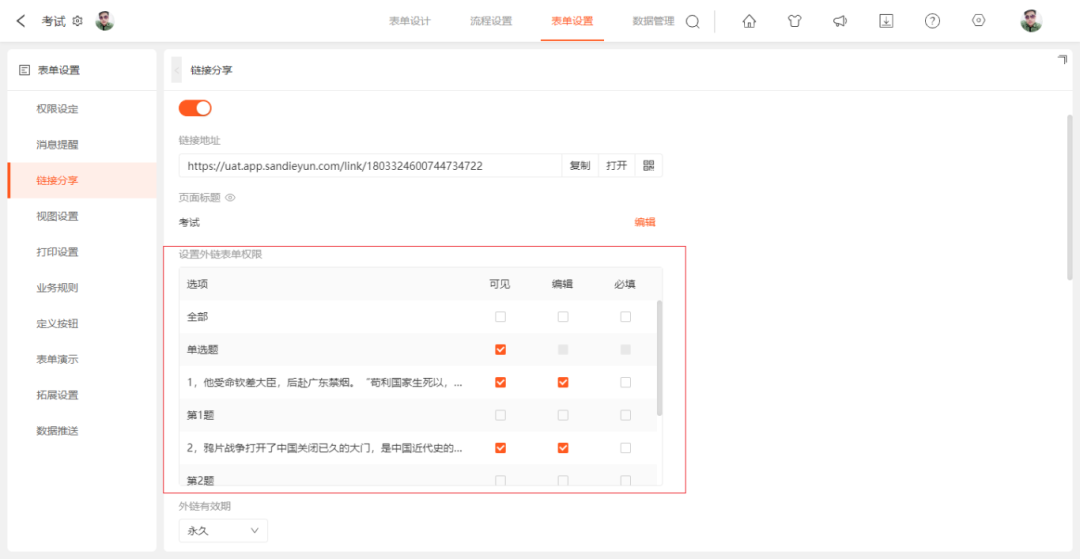Open the hexagon settings icon
The height and width of the screenshot is (559, 1080).
click(978, 21)
